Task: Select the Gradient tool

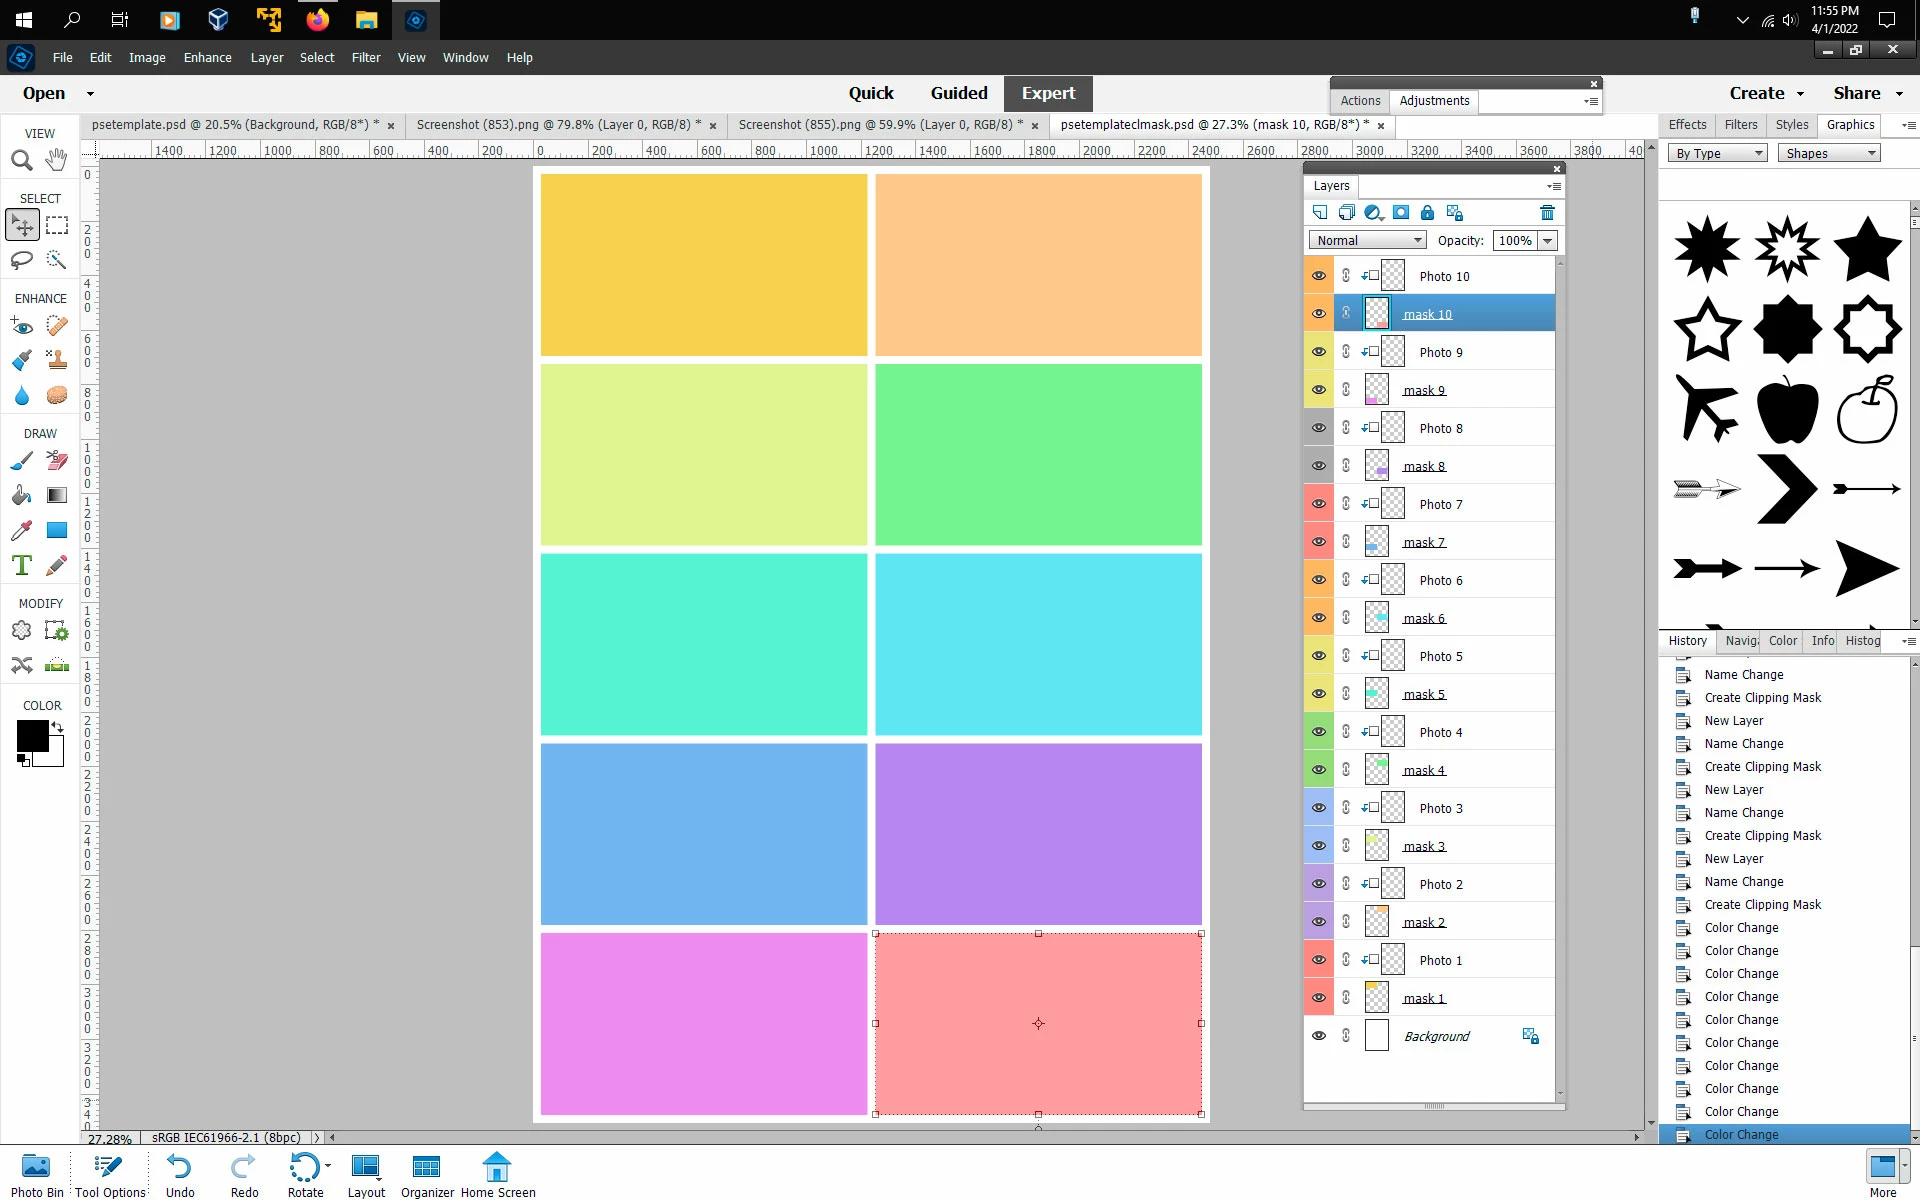Action: click(57, 496)
